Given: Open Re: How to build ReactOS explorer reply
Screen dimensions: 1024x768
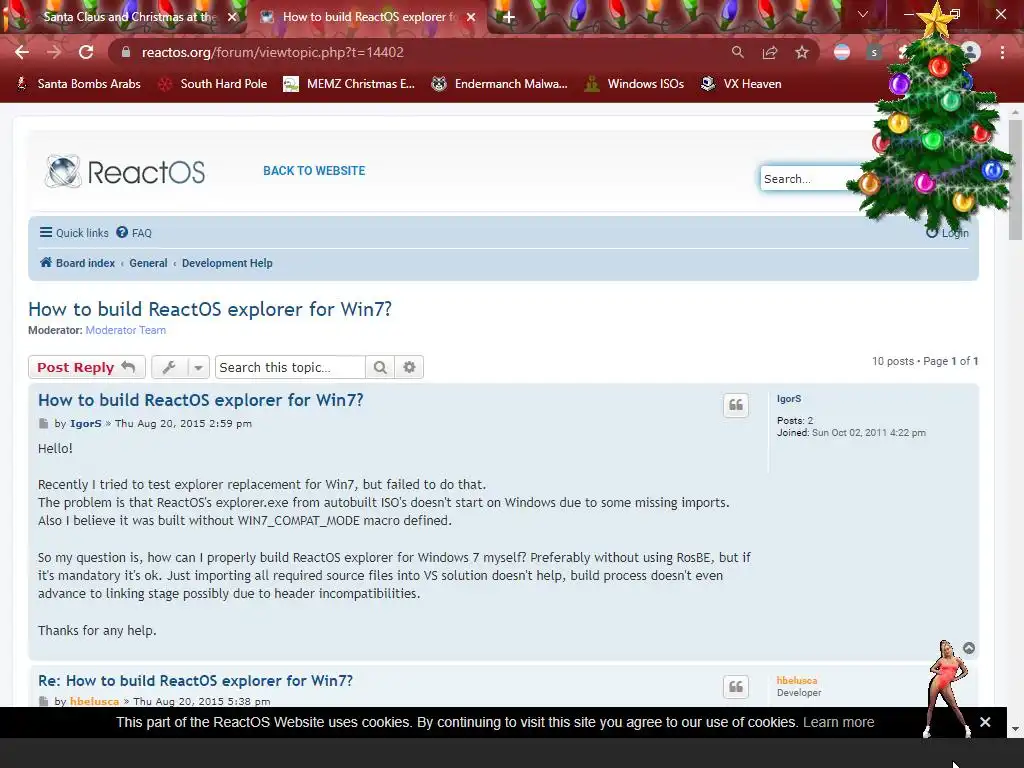Looking at the screenshot, I should tap(195, 680).
